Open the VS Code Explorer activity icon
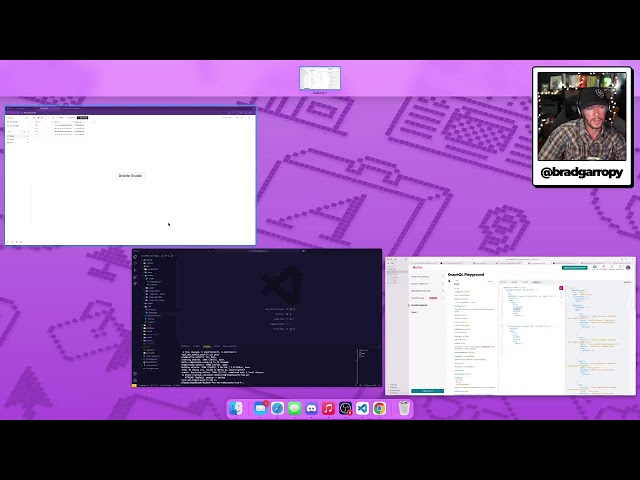The image size is (640, 480). coord(135,257)
